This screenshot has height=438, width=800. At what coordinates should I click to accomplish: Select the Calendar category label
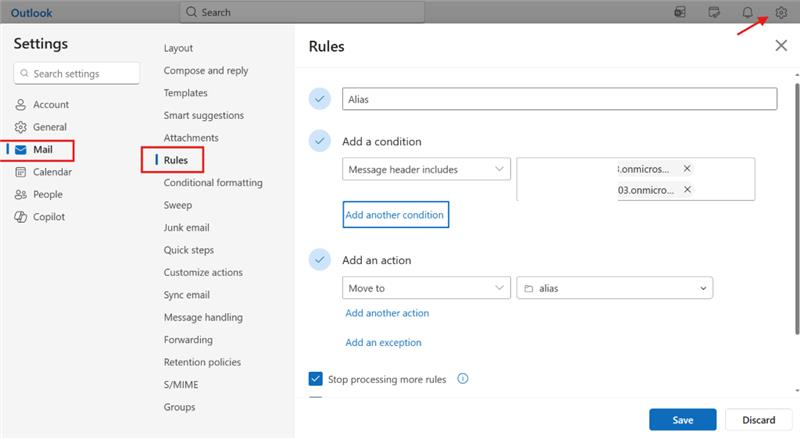click(x=52, y=172)
